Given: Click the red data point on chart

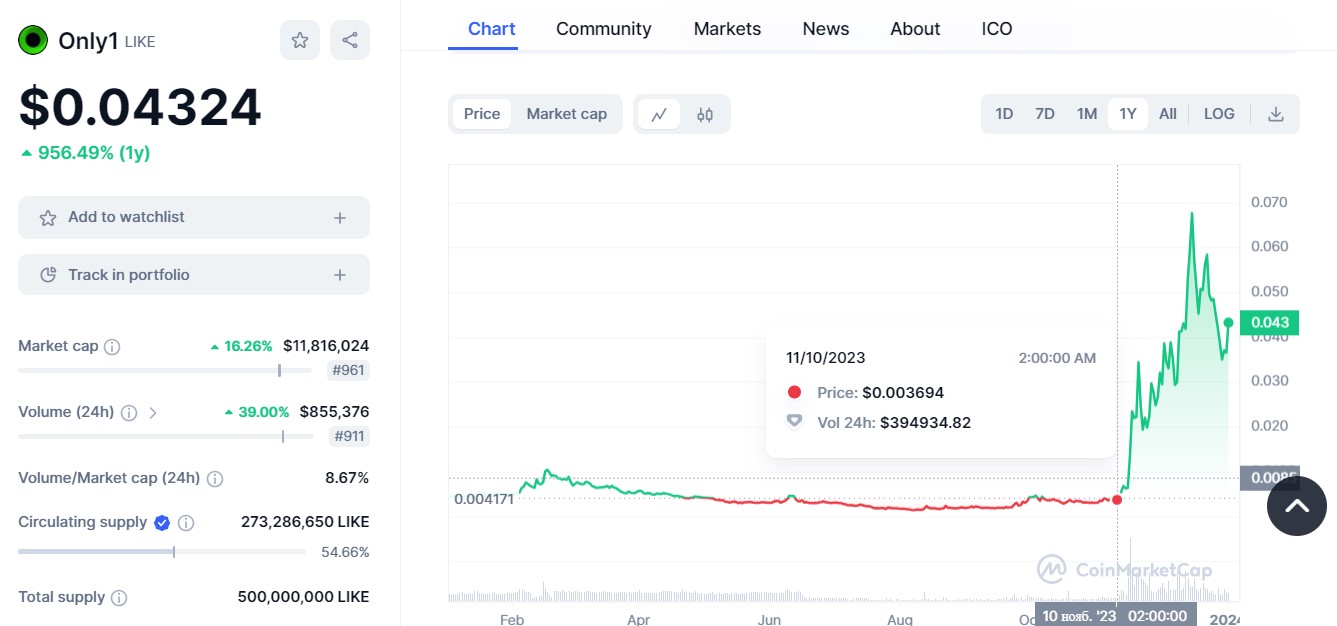Looking at the screenshot, I should 1117,499.
